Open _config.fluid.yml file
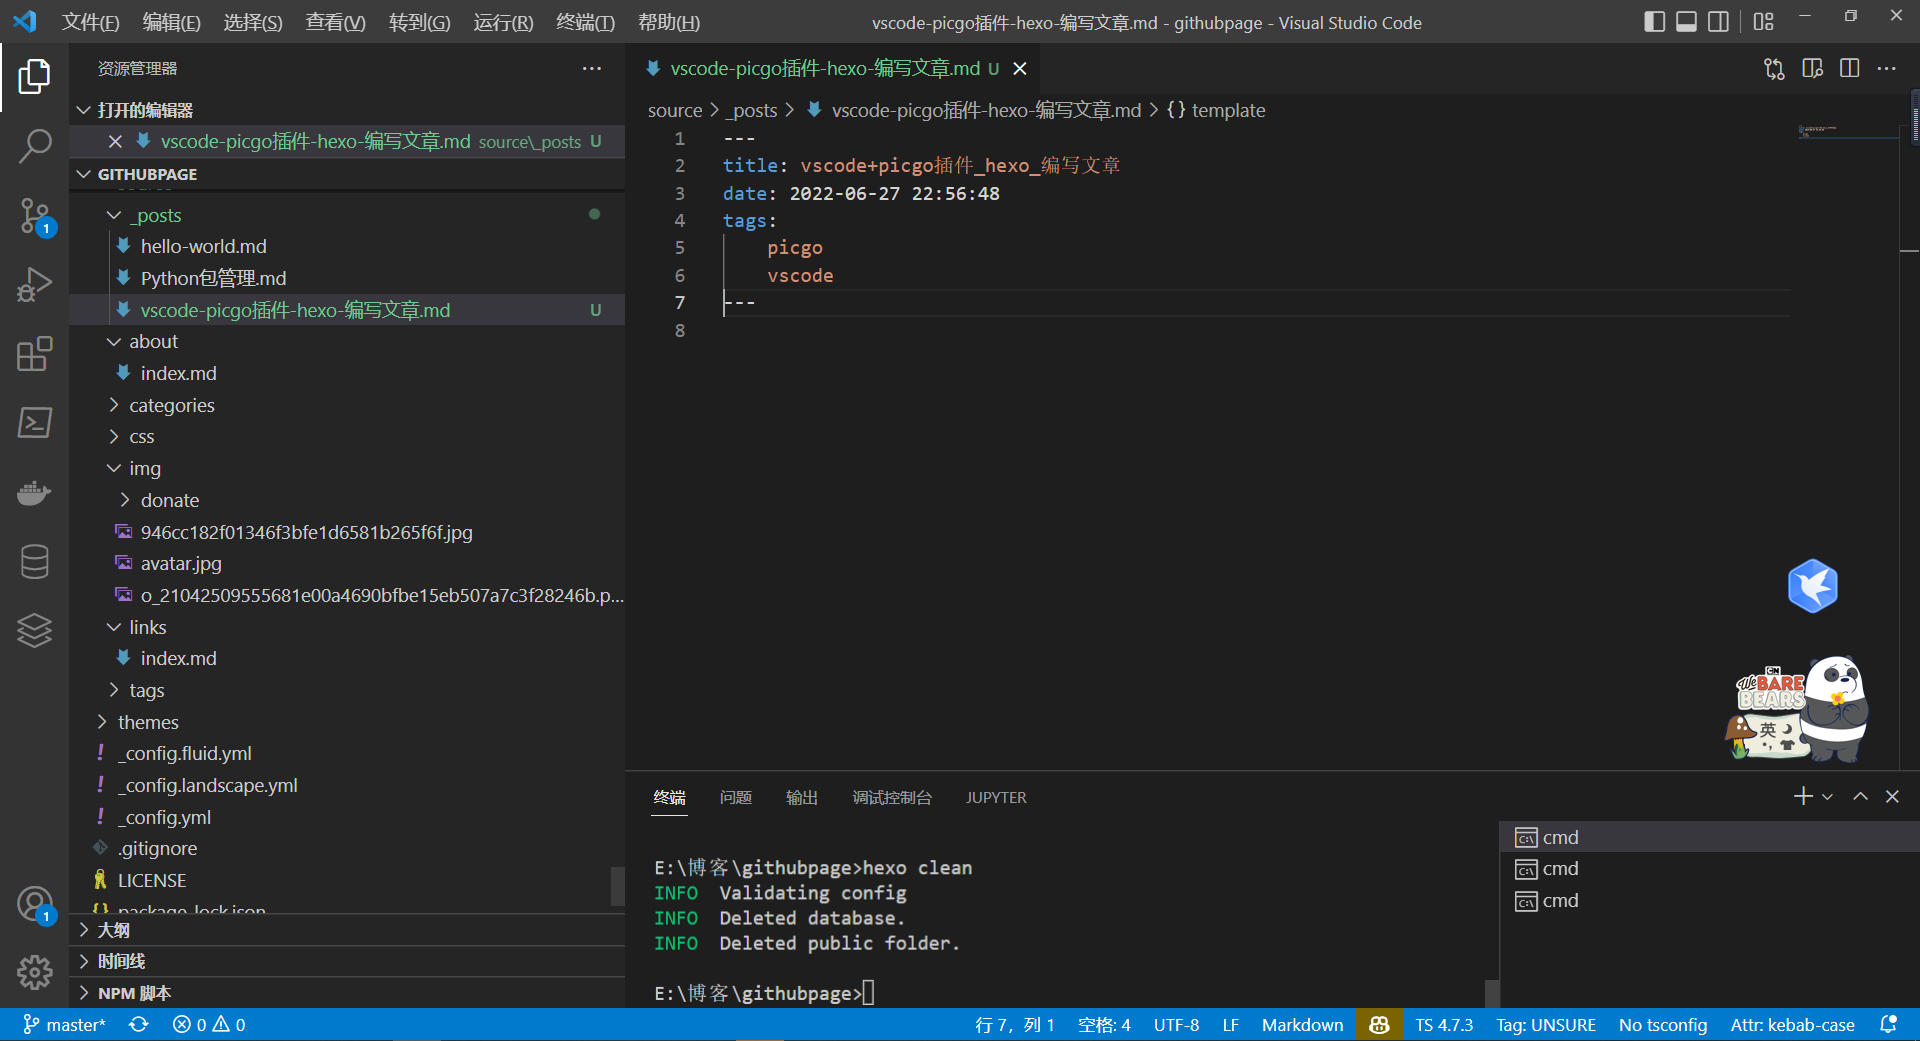 point(347,753)
